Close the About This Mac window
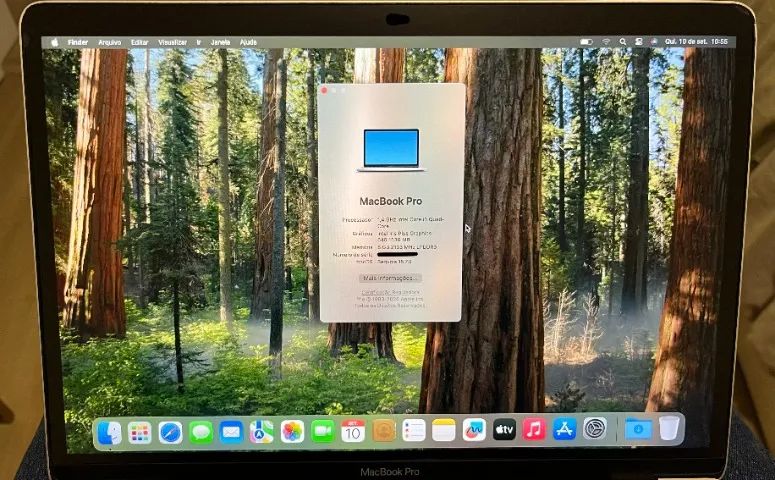775x480 pixels. [x=324, y=90]
